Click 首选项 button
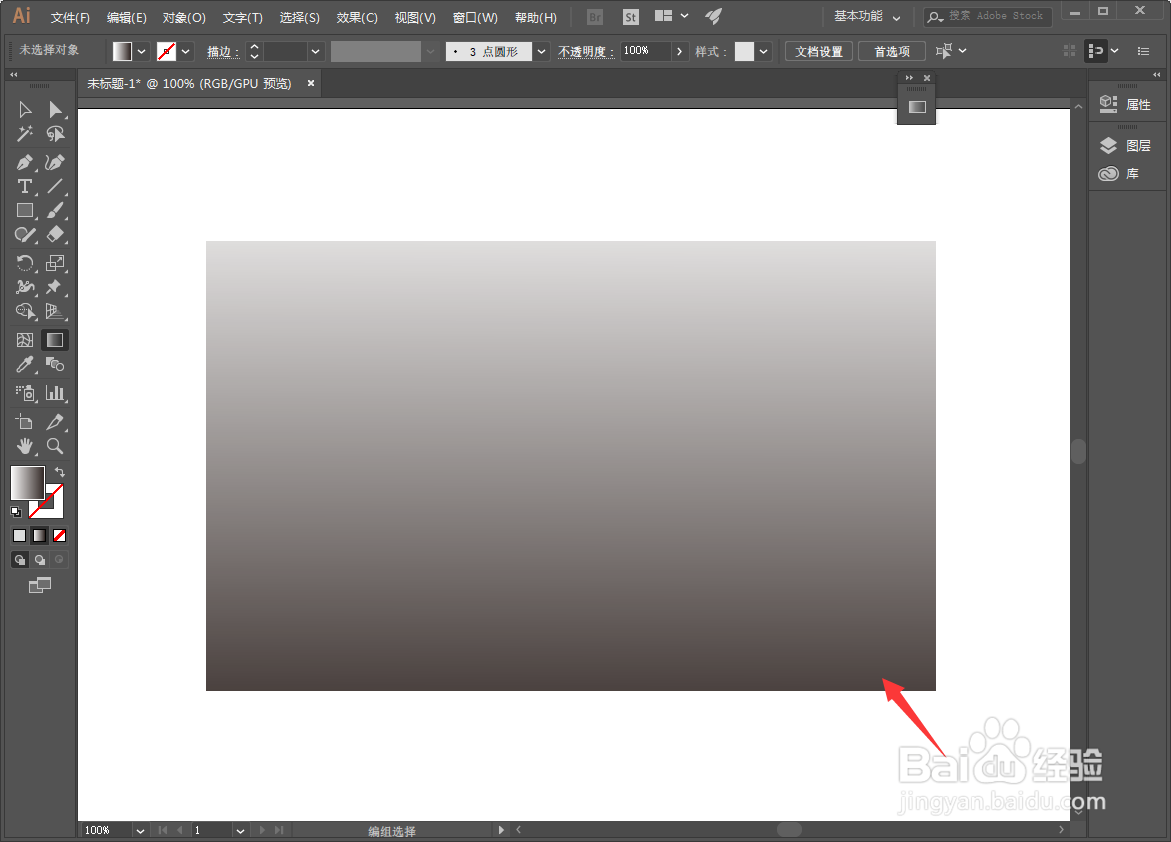Screen dimensions: 1171x842 tap(892, 52)
